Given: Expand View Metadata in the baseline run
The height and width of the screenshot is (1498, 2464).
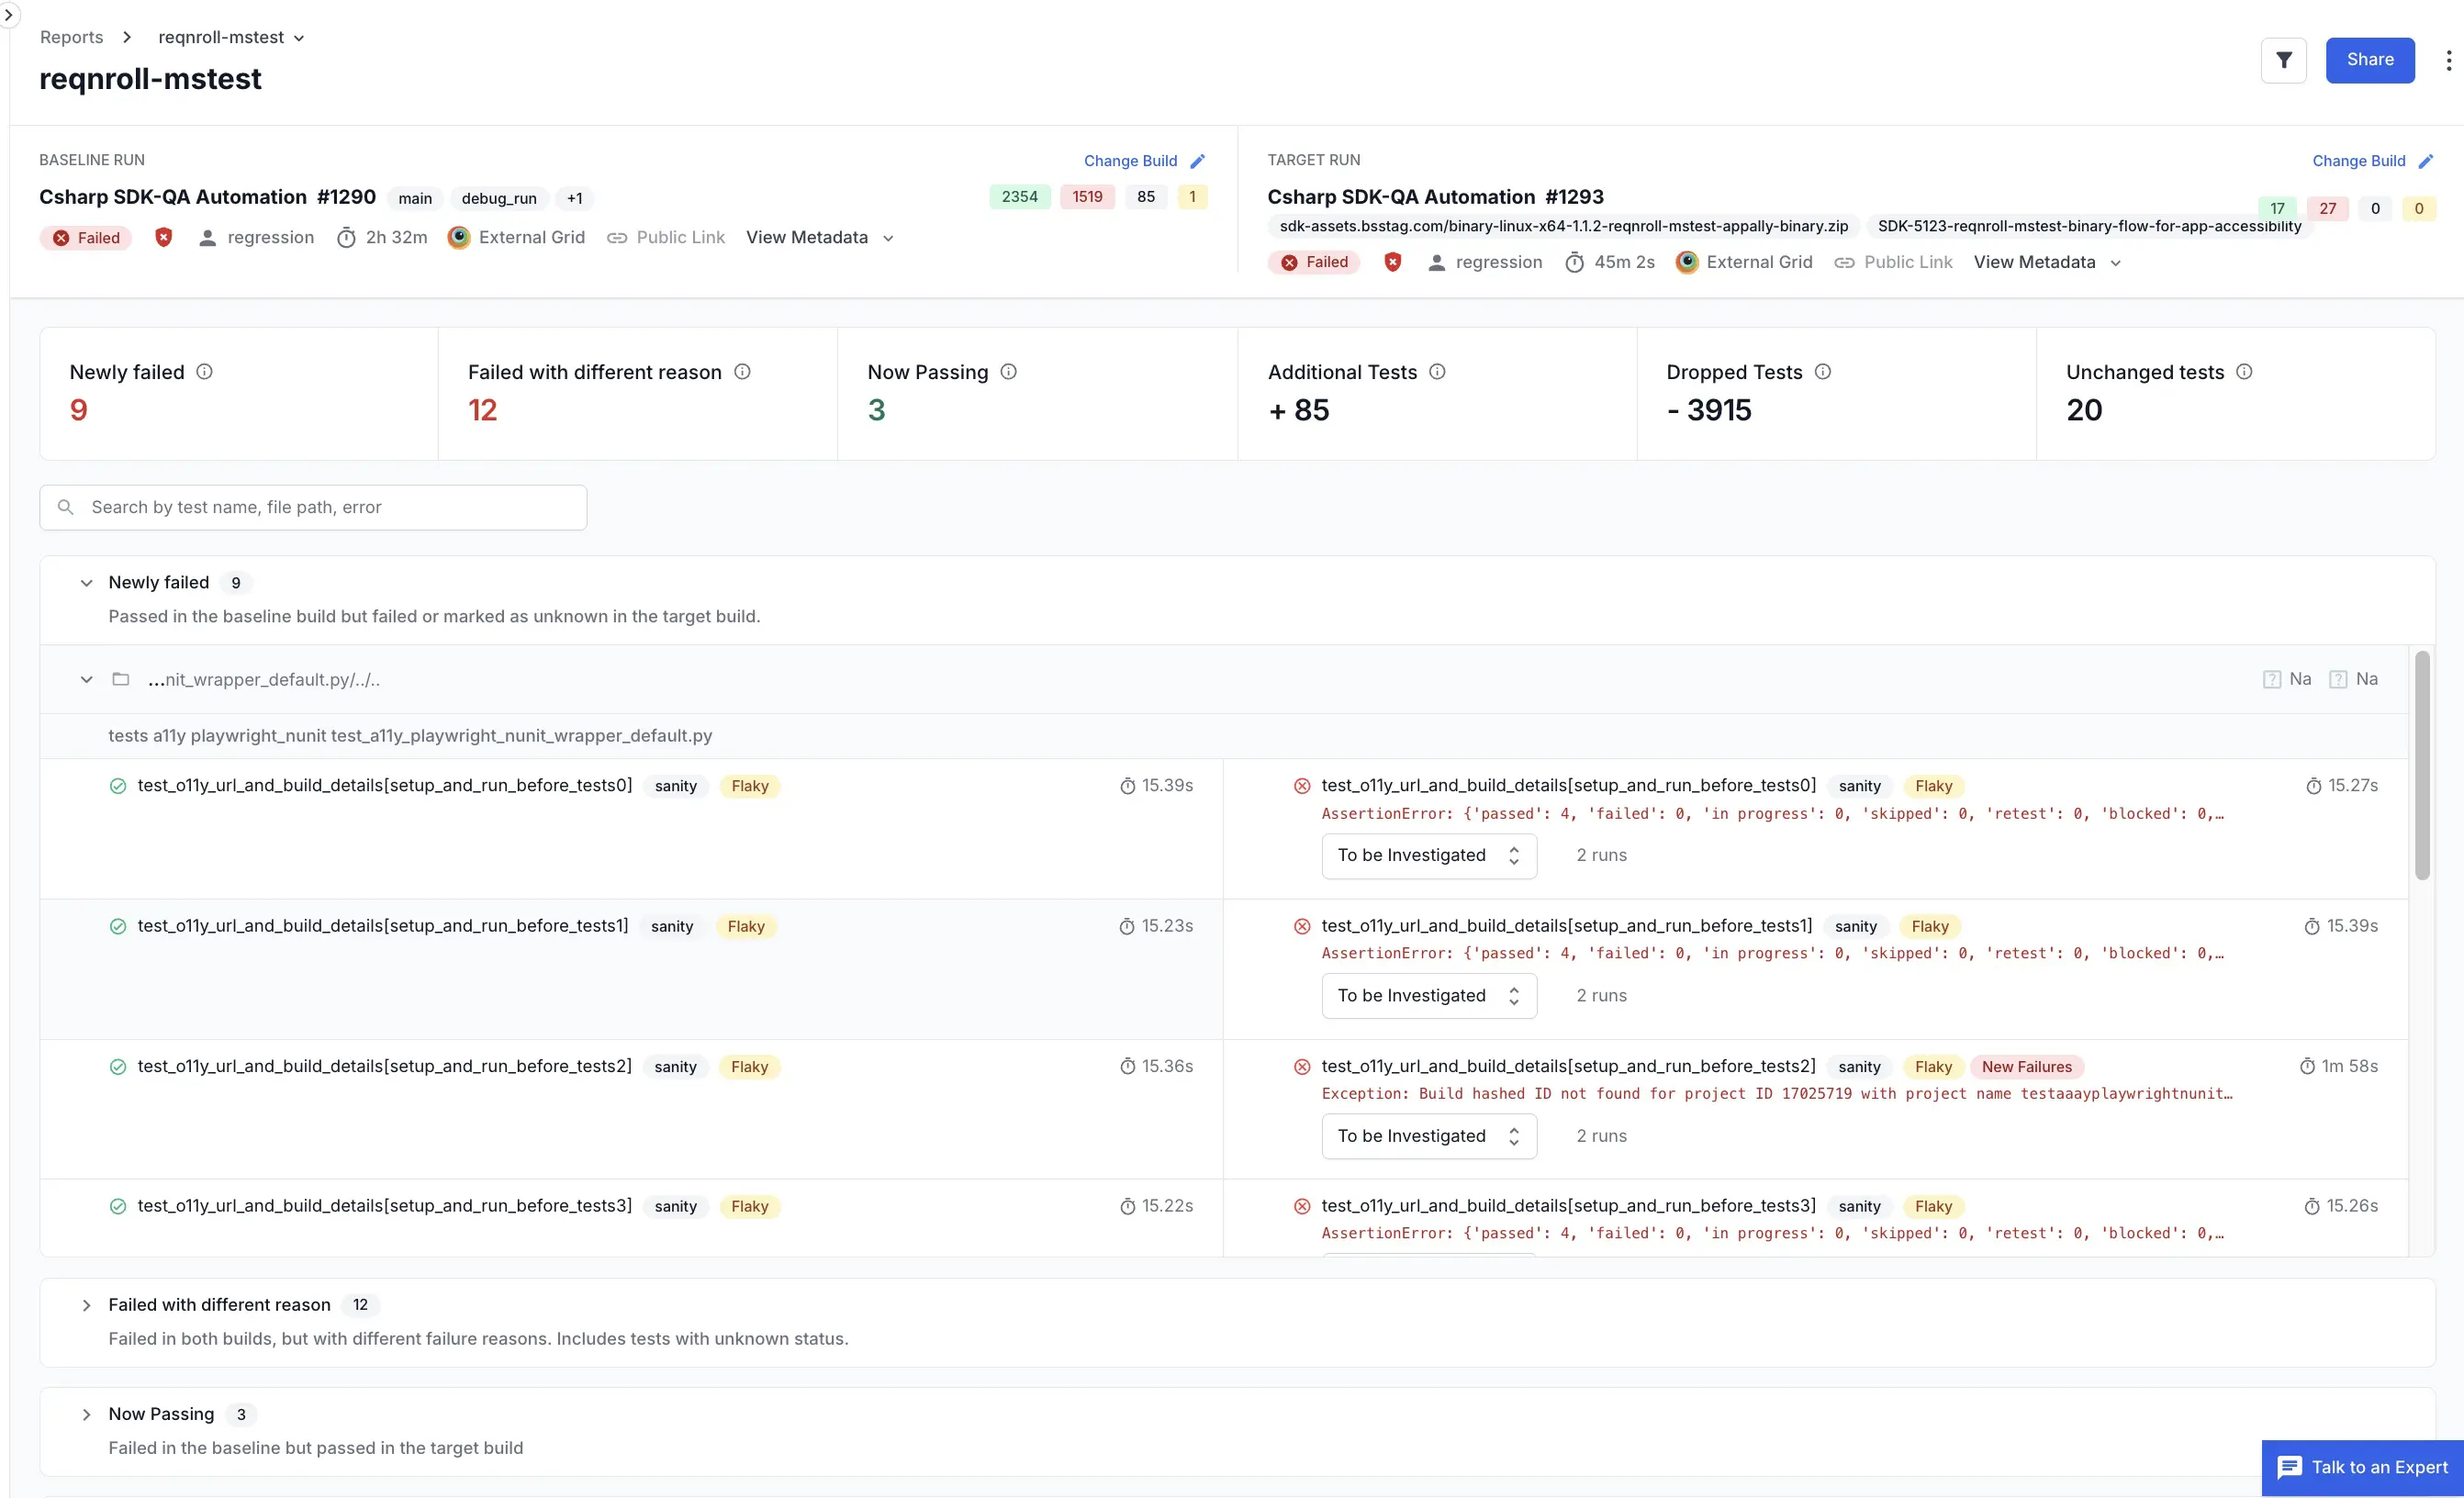Looking at the screenshot, I should (819, 237).
